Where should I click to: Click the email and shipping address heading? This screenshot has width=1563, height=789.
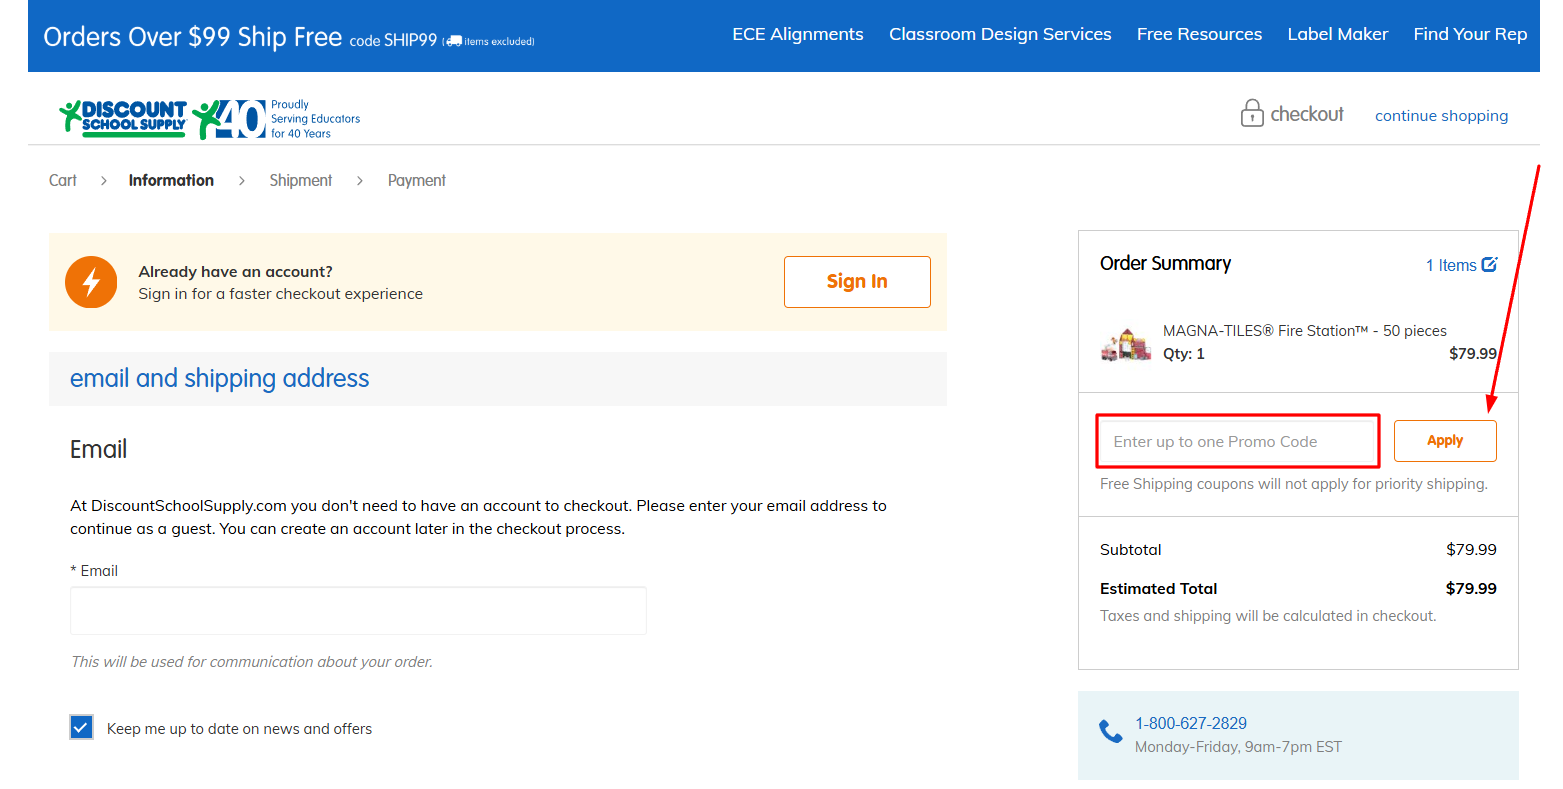[219, 378]
